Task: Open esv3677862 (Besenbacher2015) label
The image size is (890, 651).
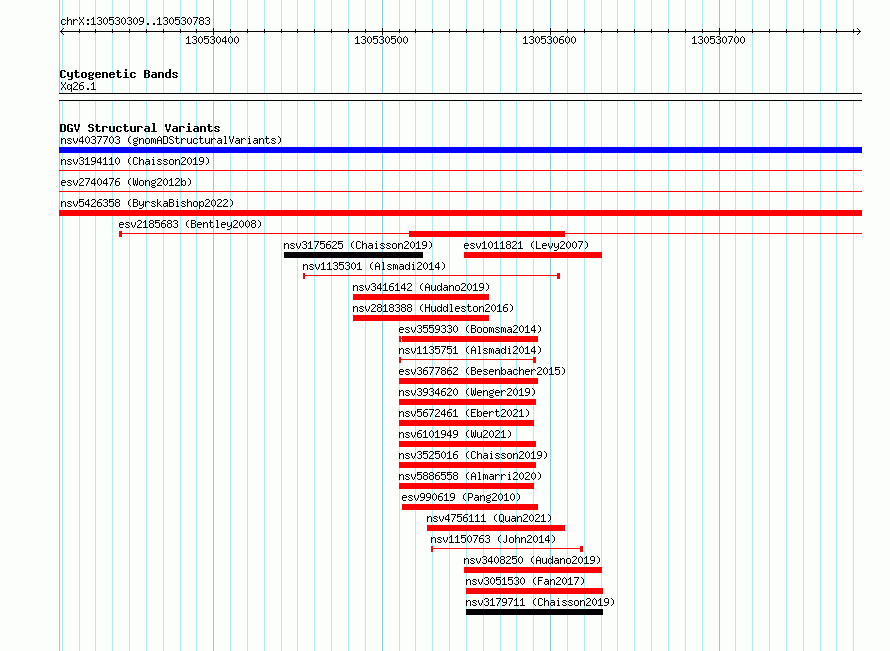Action: click(482, 371)
